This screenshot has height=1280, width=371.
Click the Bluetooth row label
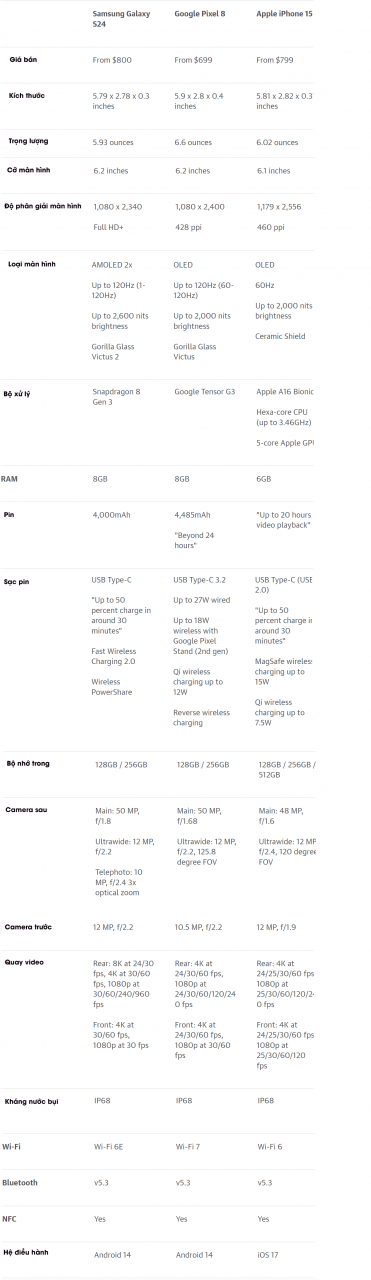click(x=20, y=1182)
